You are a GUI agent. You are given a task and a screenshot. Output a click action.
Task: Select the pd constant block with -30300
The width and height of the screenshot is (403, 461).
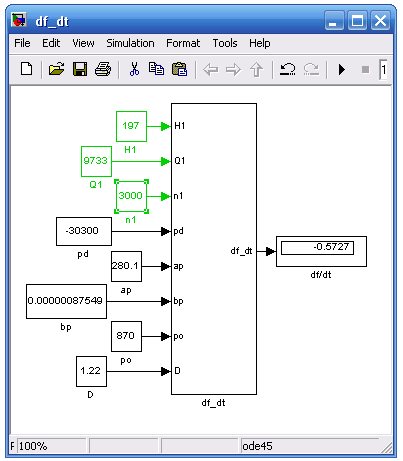(x=84, y=231)
